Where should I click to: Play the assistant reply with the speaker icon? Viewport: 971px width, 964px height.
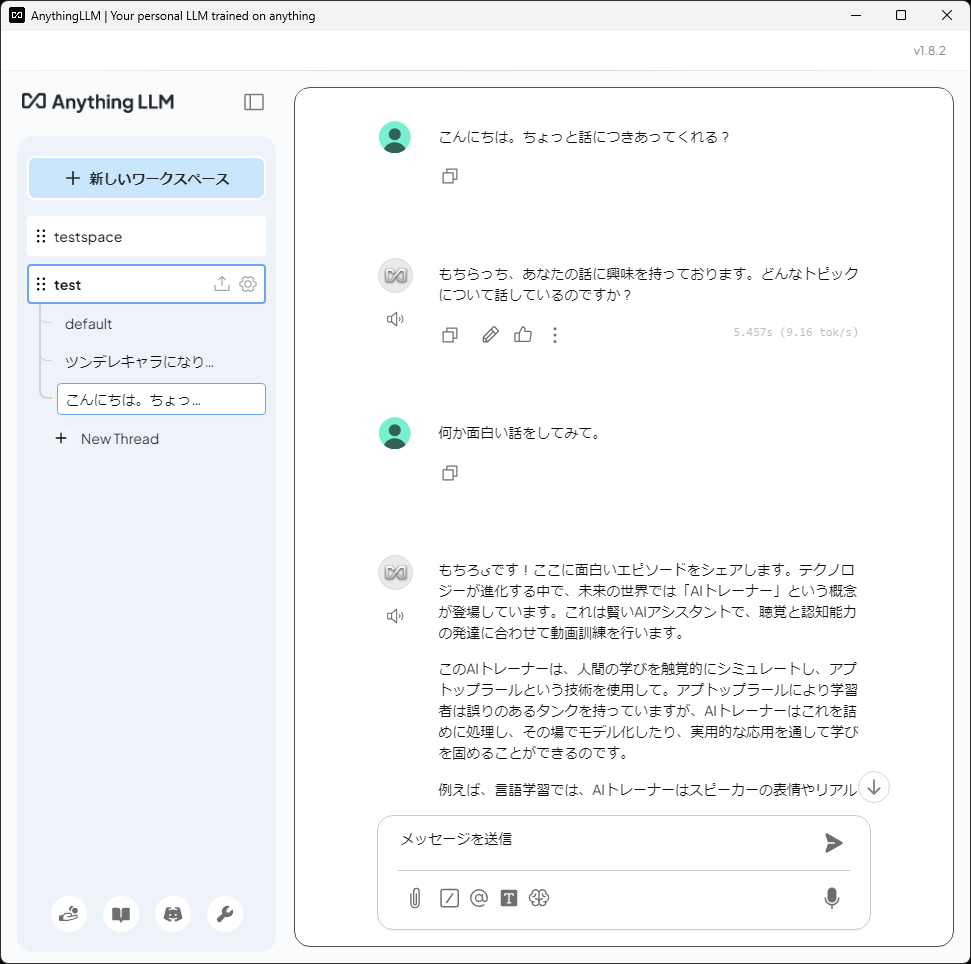(395, 319)
